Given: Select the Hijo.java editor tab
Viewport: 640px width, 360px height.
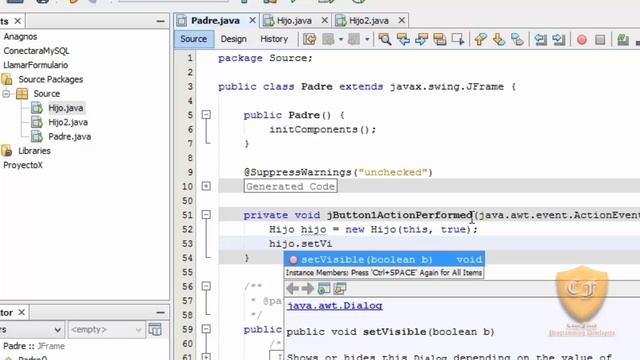Looking at the screenshot, I should point(294,20).
